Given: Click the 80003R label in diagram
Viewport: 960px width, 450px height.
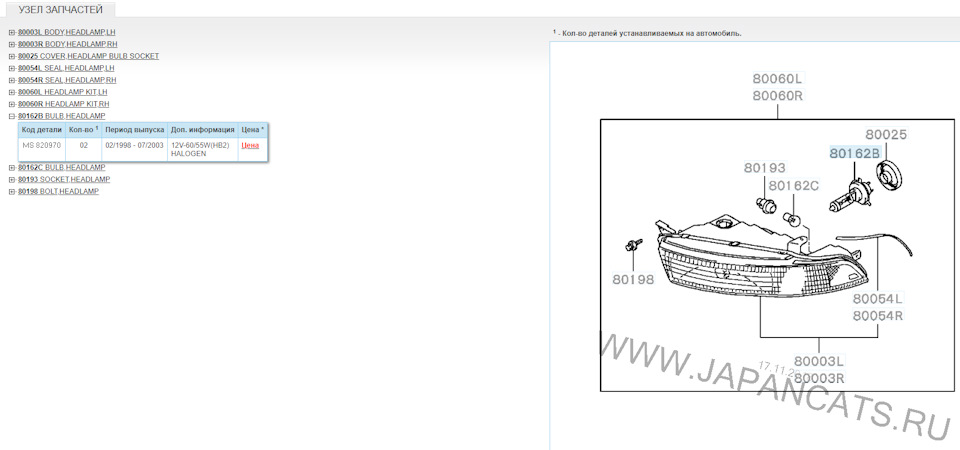Looking at the screenshot, I should pyautogui.click(x=819, y=378).
